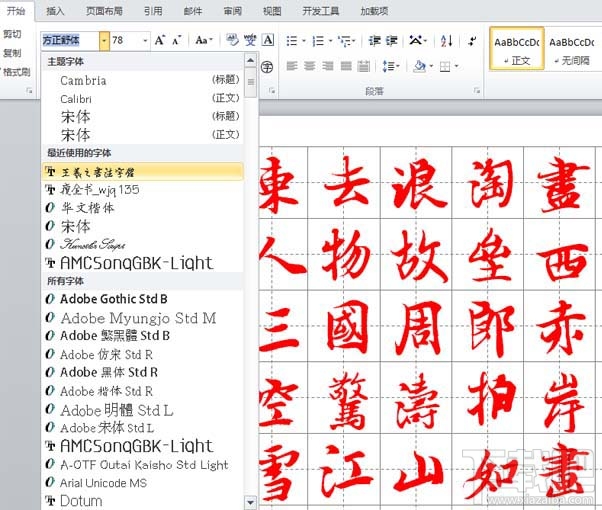Click font list scroll up arrow

pos(250,60)
